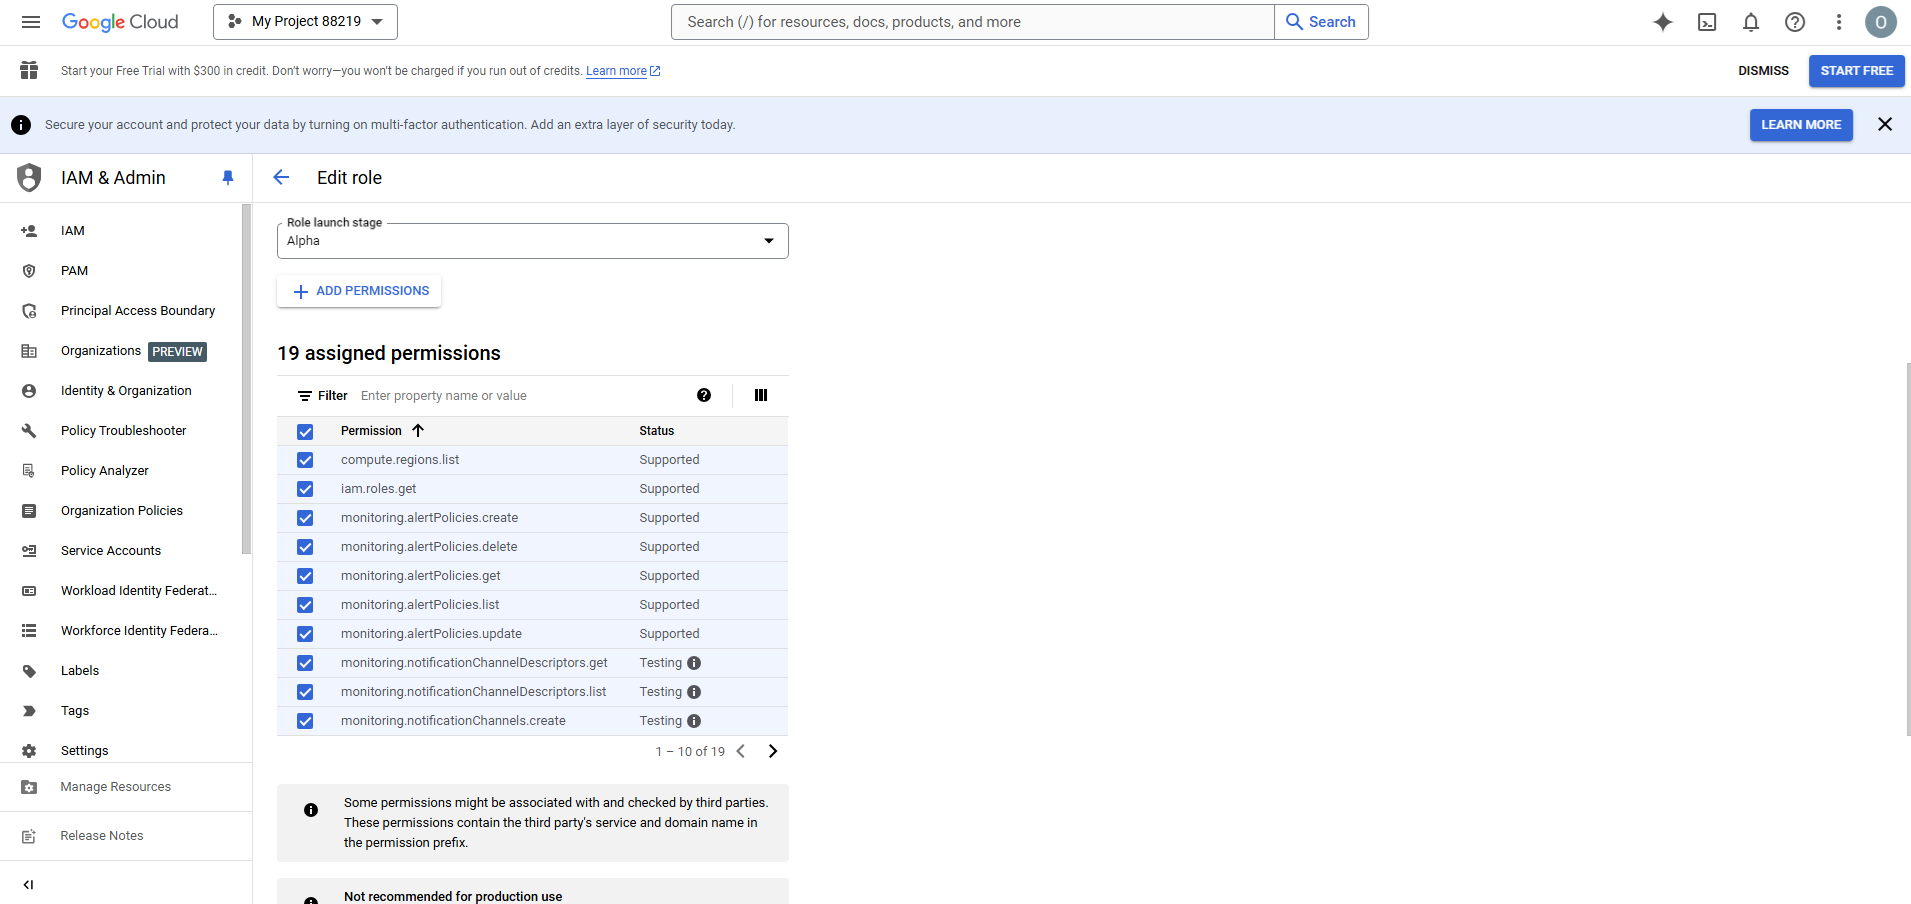Close the multi-factor authentication banner
This screenshot has width=1911, height=904.
(x=1885, y=124)
